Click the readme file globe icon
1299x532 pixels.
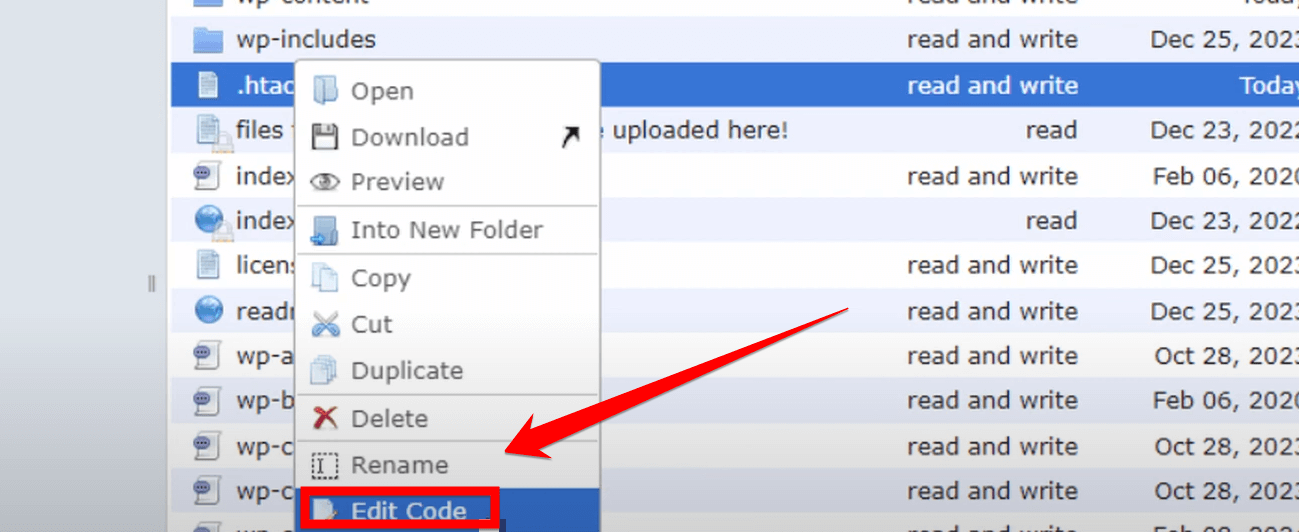click(x=208, y=311)
